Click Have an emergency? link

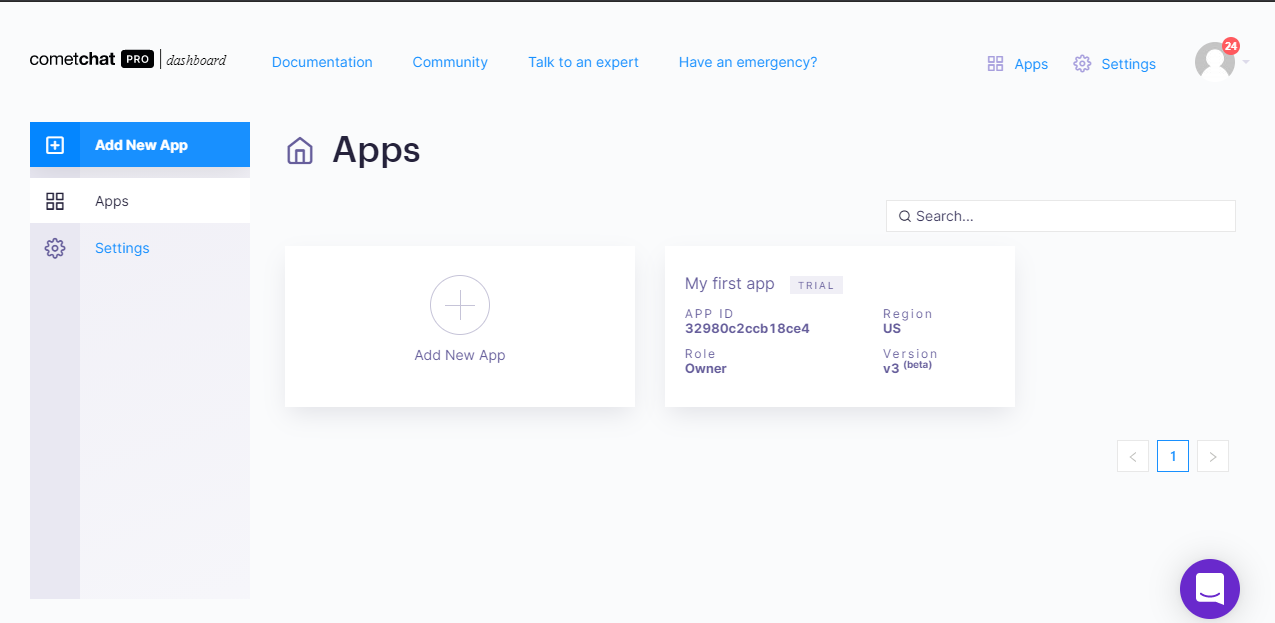click(748, 62)
